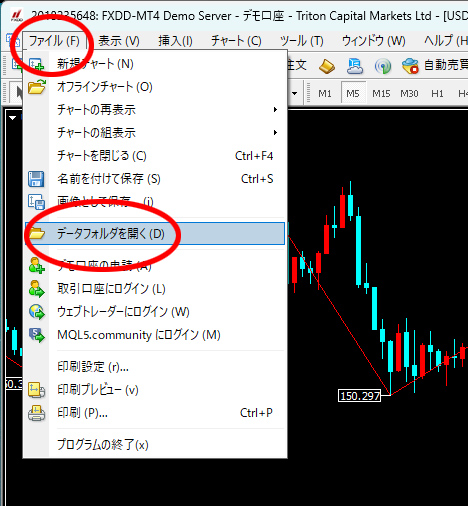Click the Web Trader login globe icon
The image size is (468, 506).
pos(37,312)
